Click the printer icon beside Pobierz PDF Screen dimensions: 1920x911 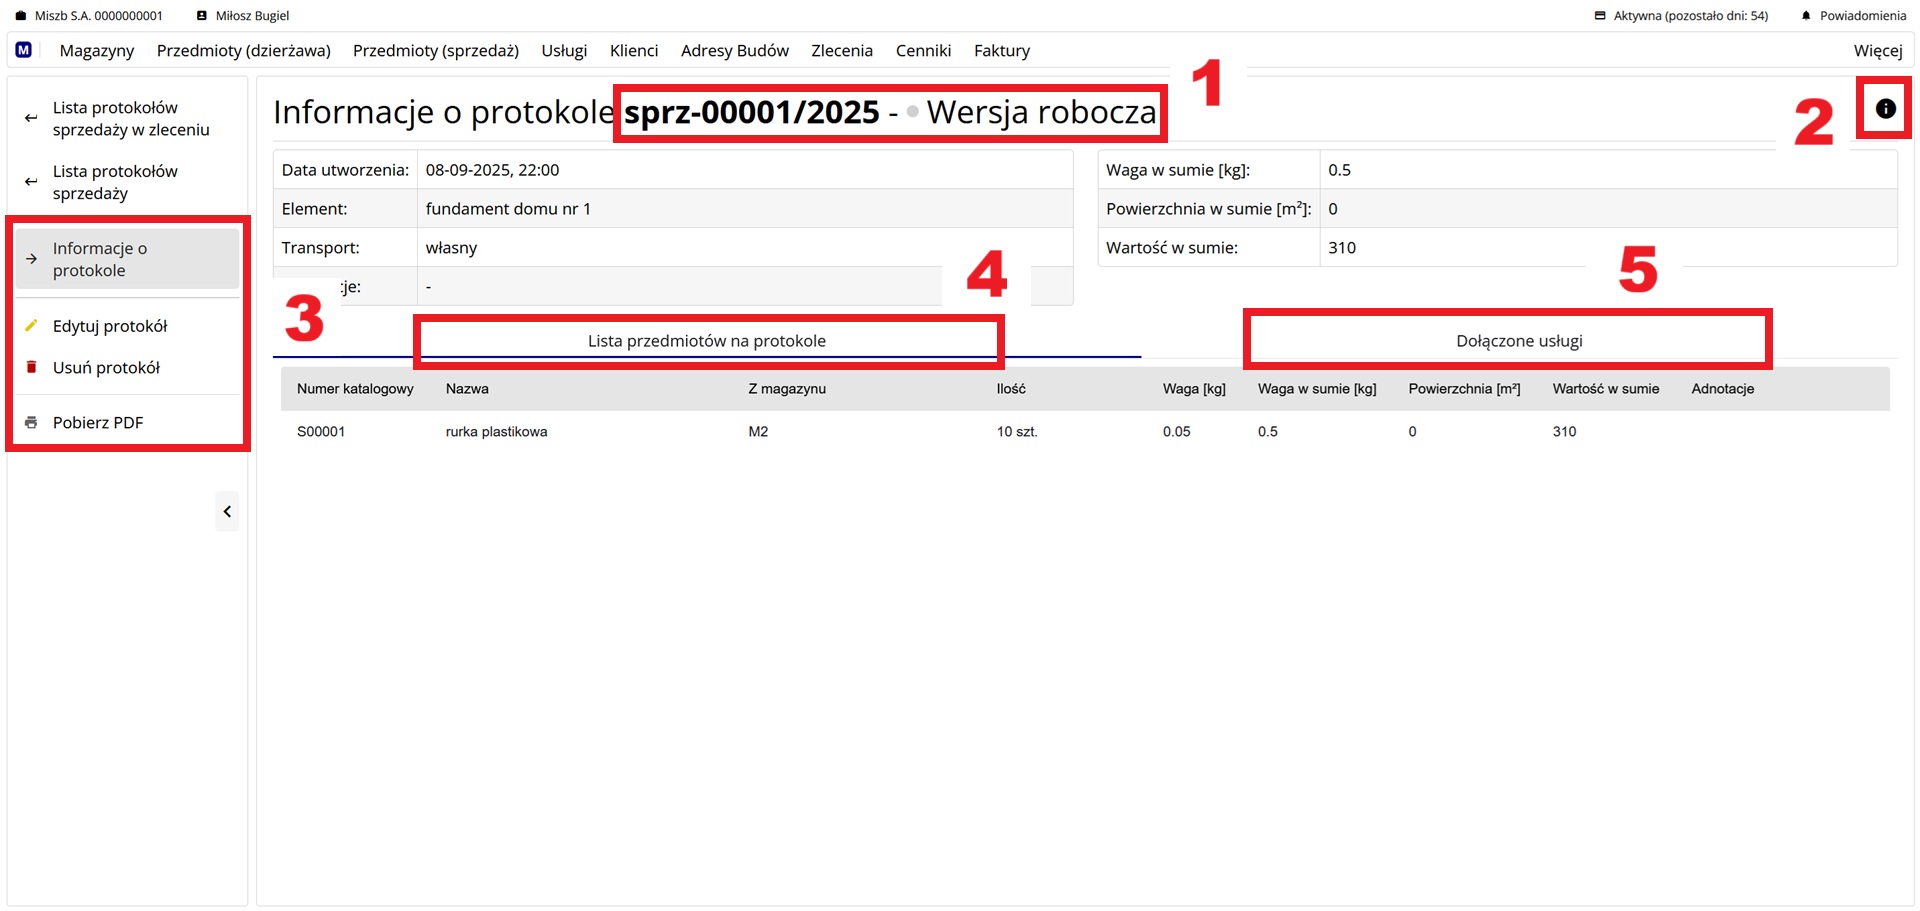coord(31,422)
